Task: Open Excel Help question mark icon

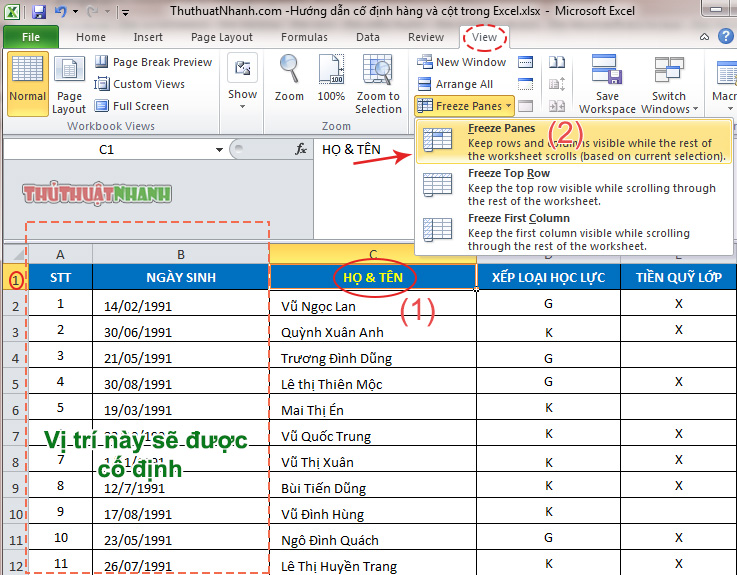Action: coord(726,36)
